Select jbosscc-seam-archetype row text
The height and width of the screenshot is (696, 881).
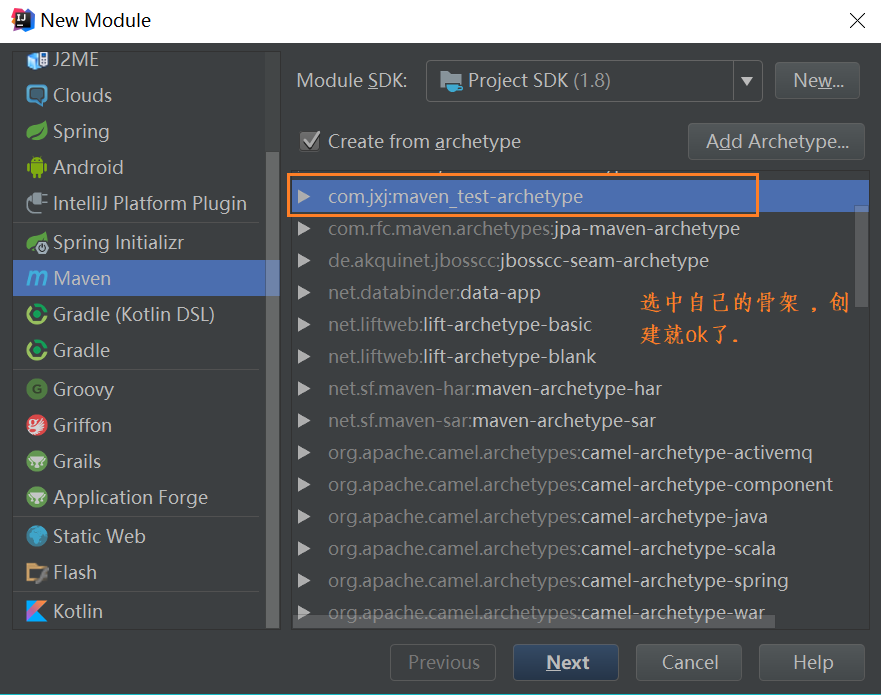pyautogui.click(x=518, y=261)
